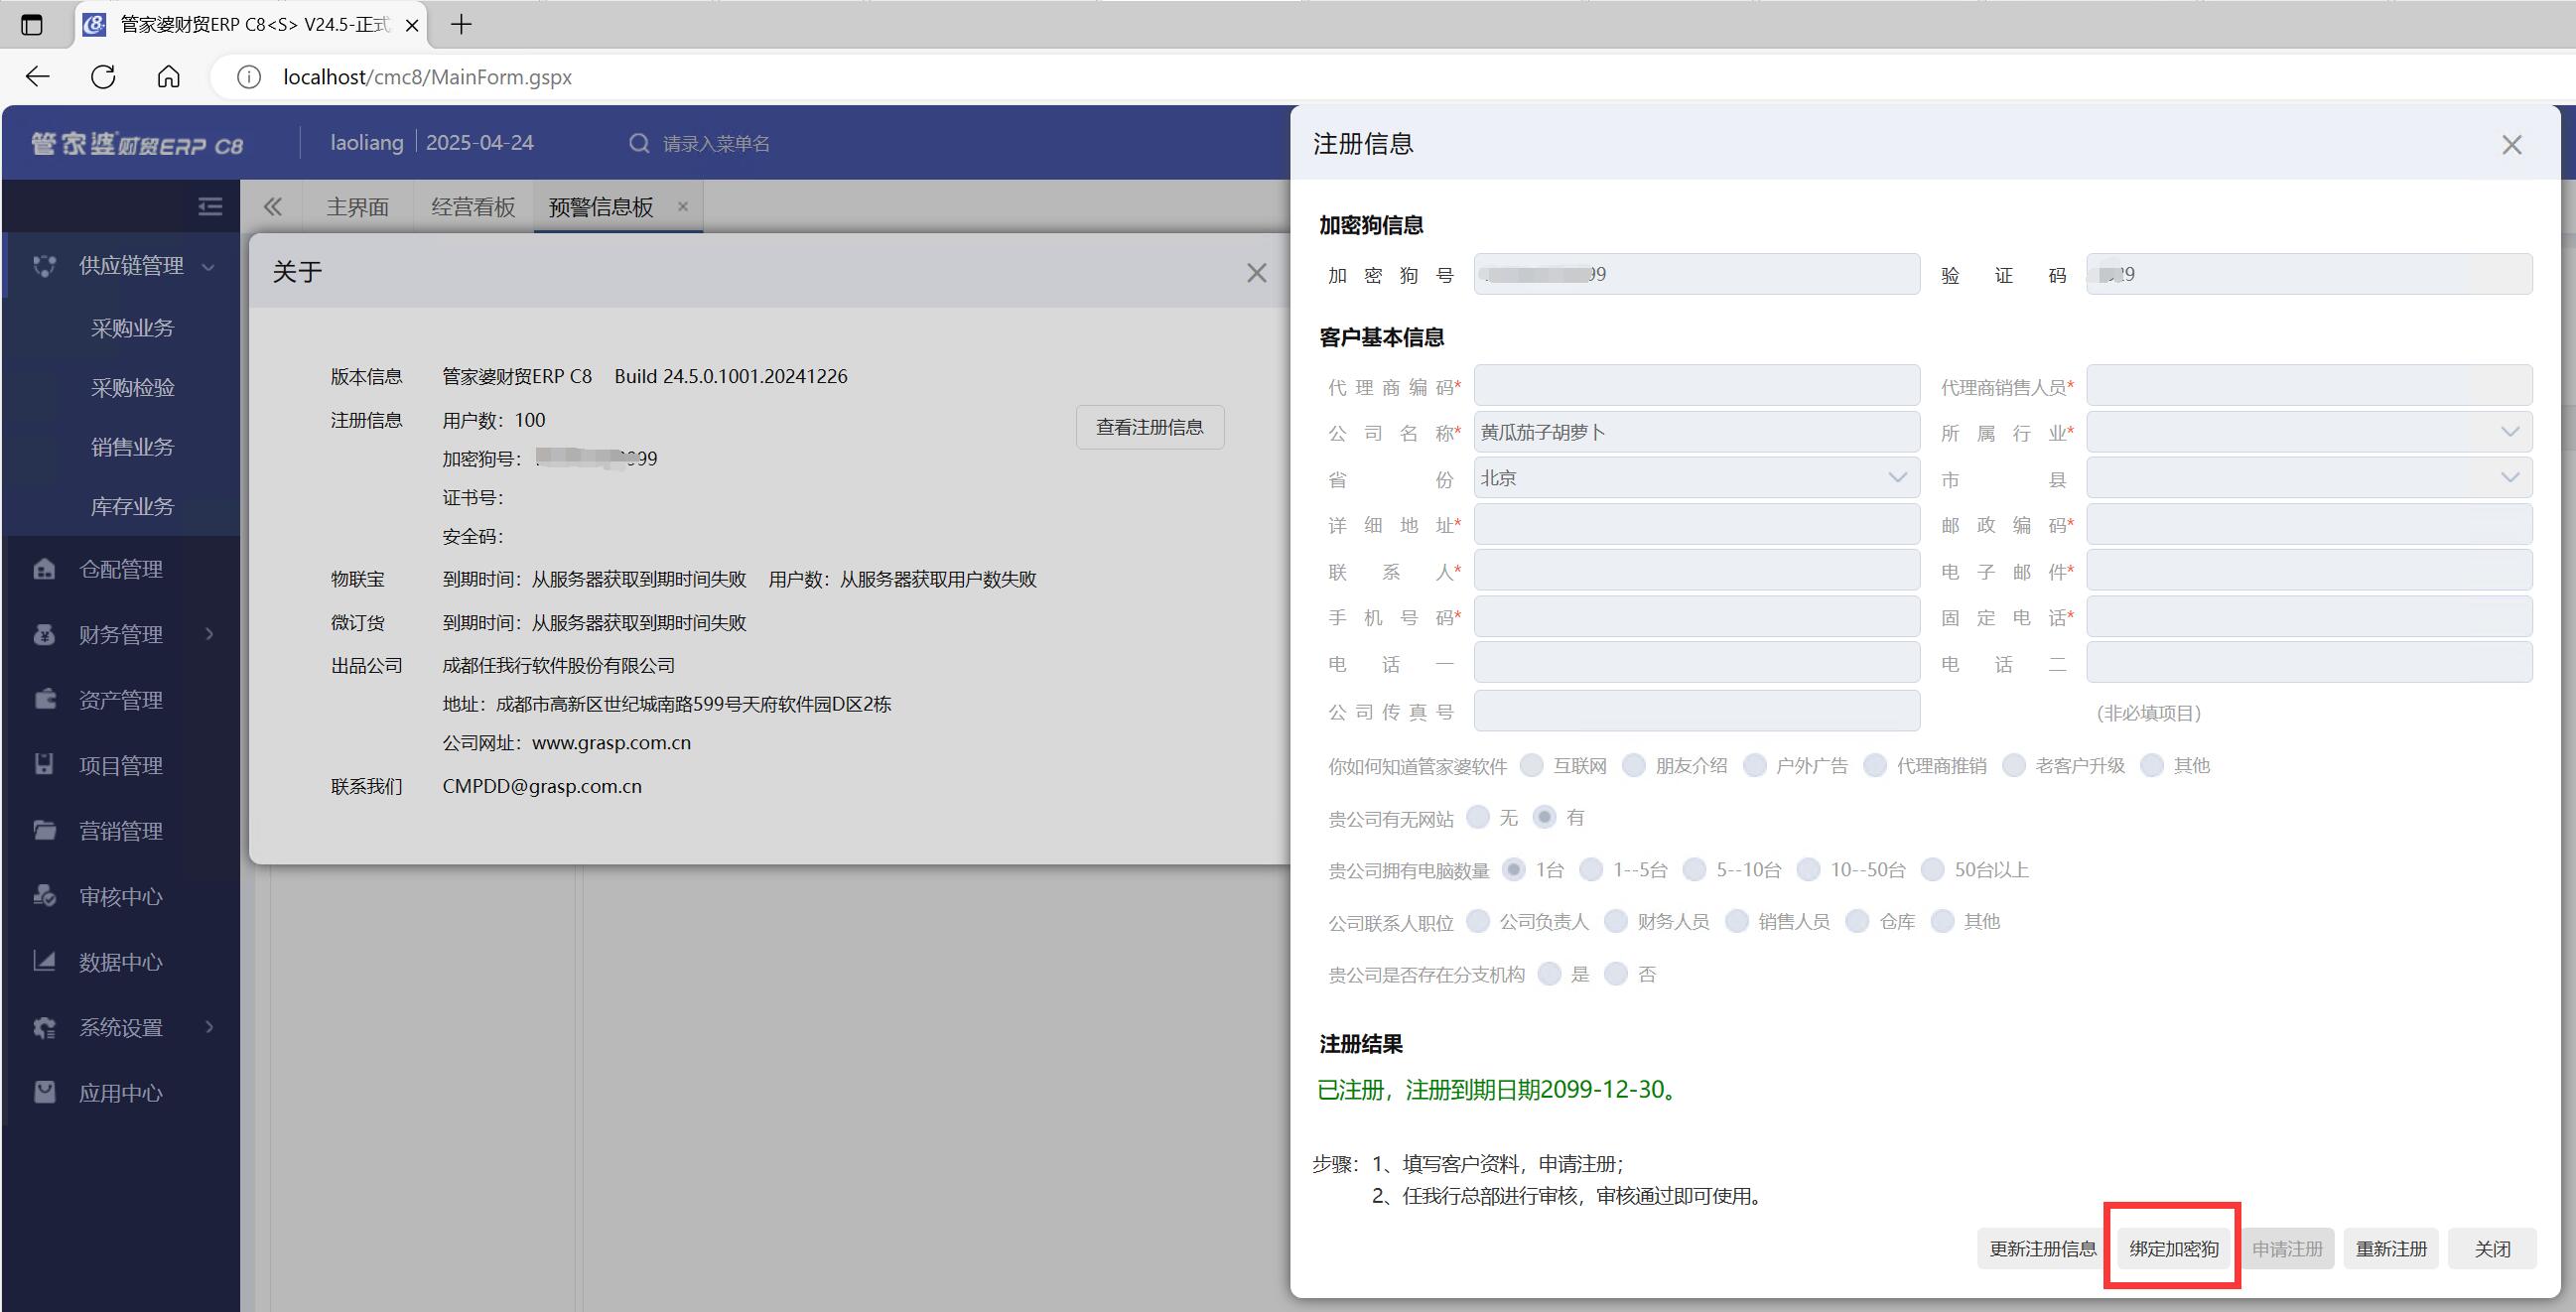Click 重新注册 button
This screenshot has height=1312, width=2576.
(x=2391, y=1249)
